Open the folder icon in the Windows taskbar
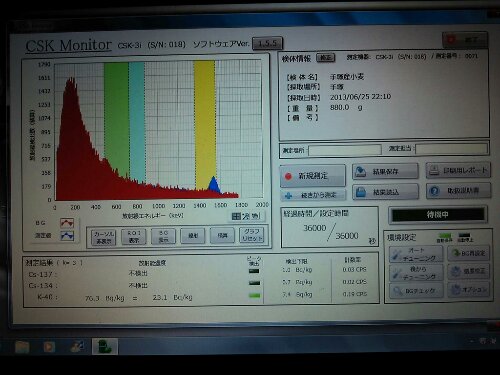This screenshot has width=500, height=375. point(22,347)
